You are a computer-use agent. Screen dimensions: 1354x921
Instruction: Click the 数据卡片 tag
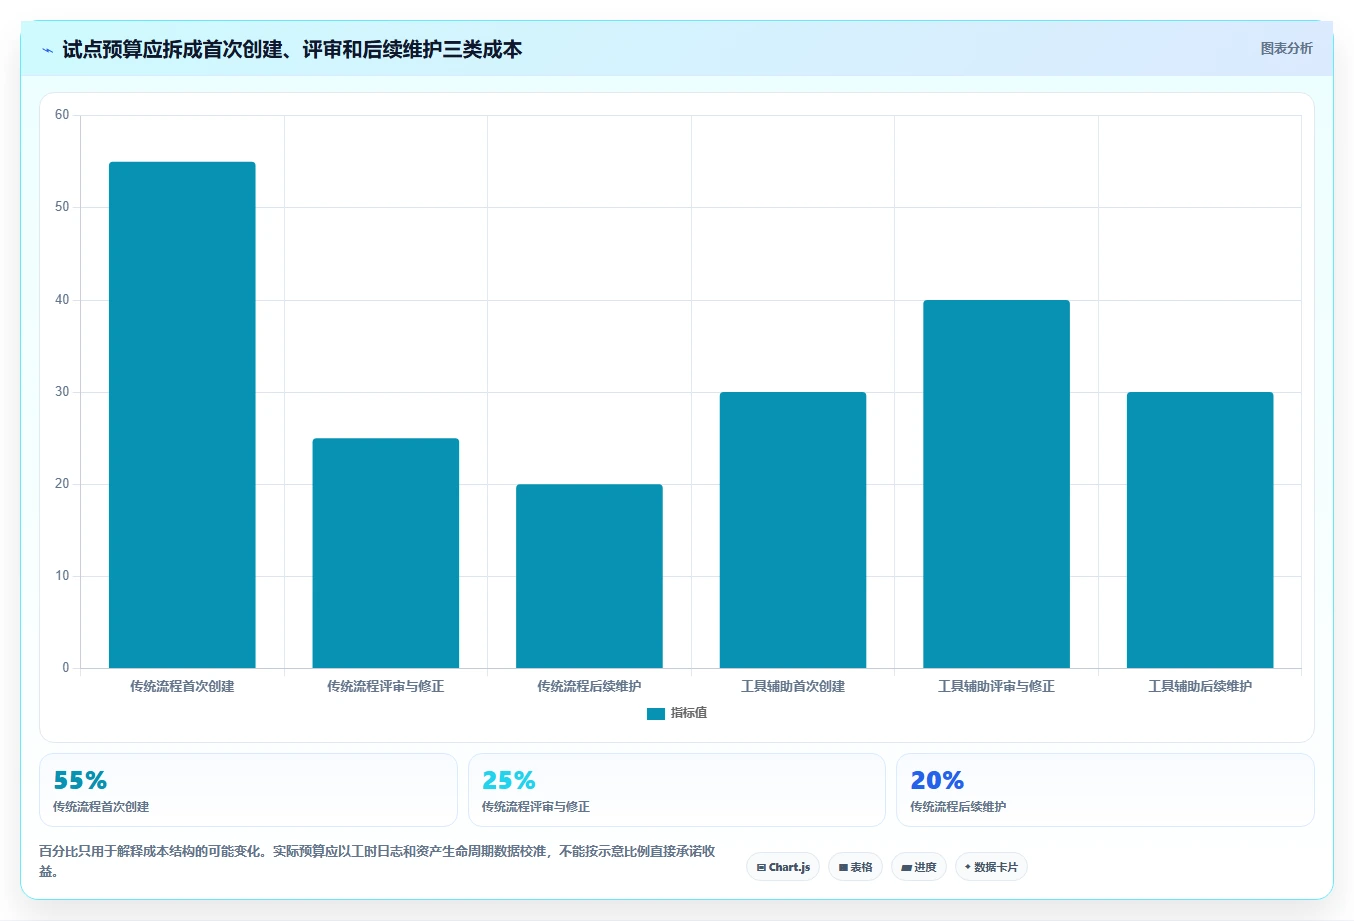pos(991,867)
